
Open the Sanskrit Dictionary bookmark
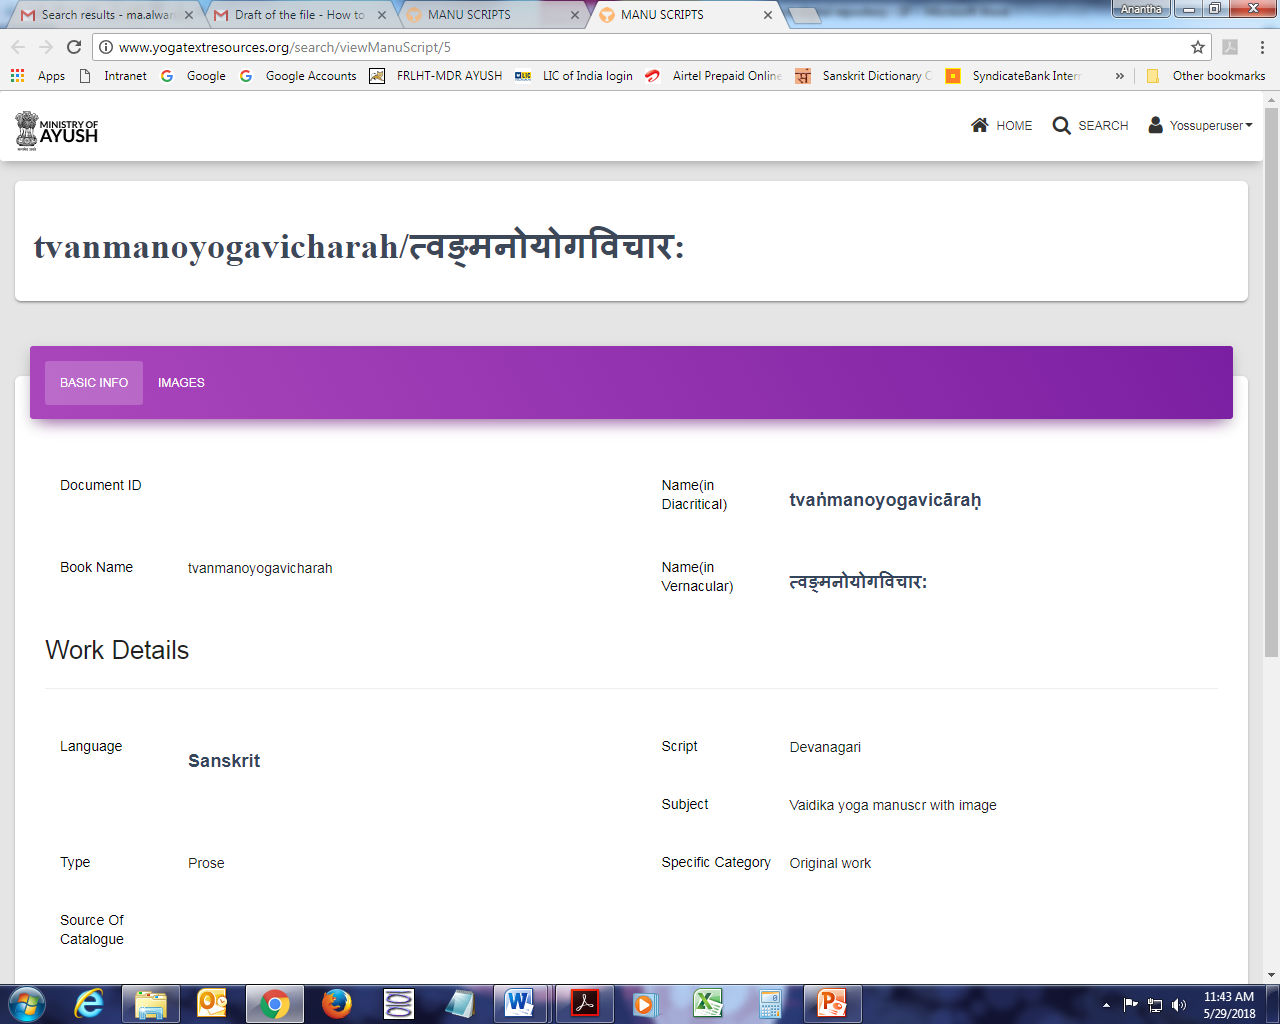865,76
